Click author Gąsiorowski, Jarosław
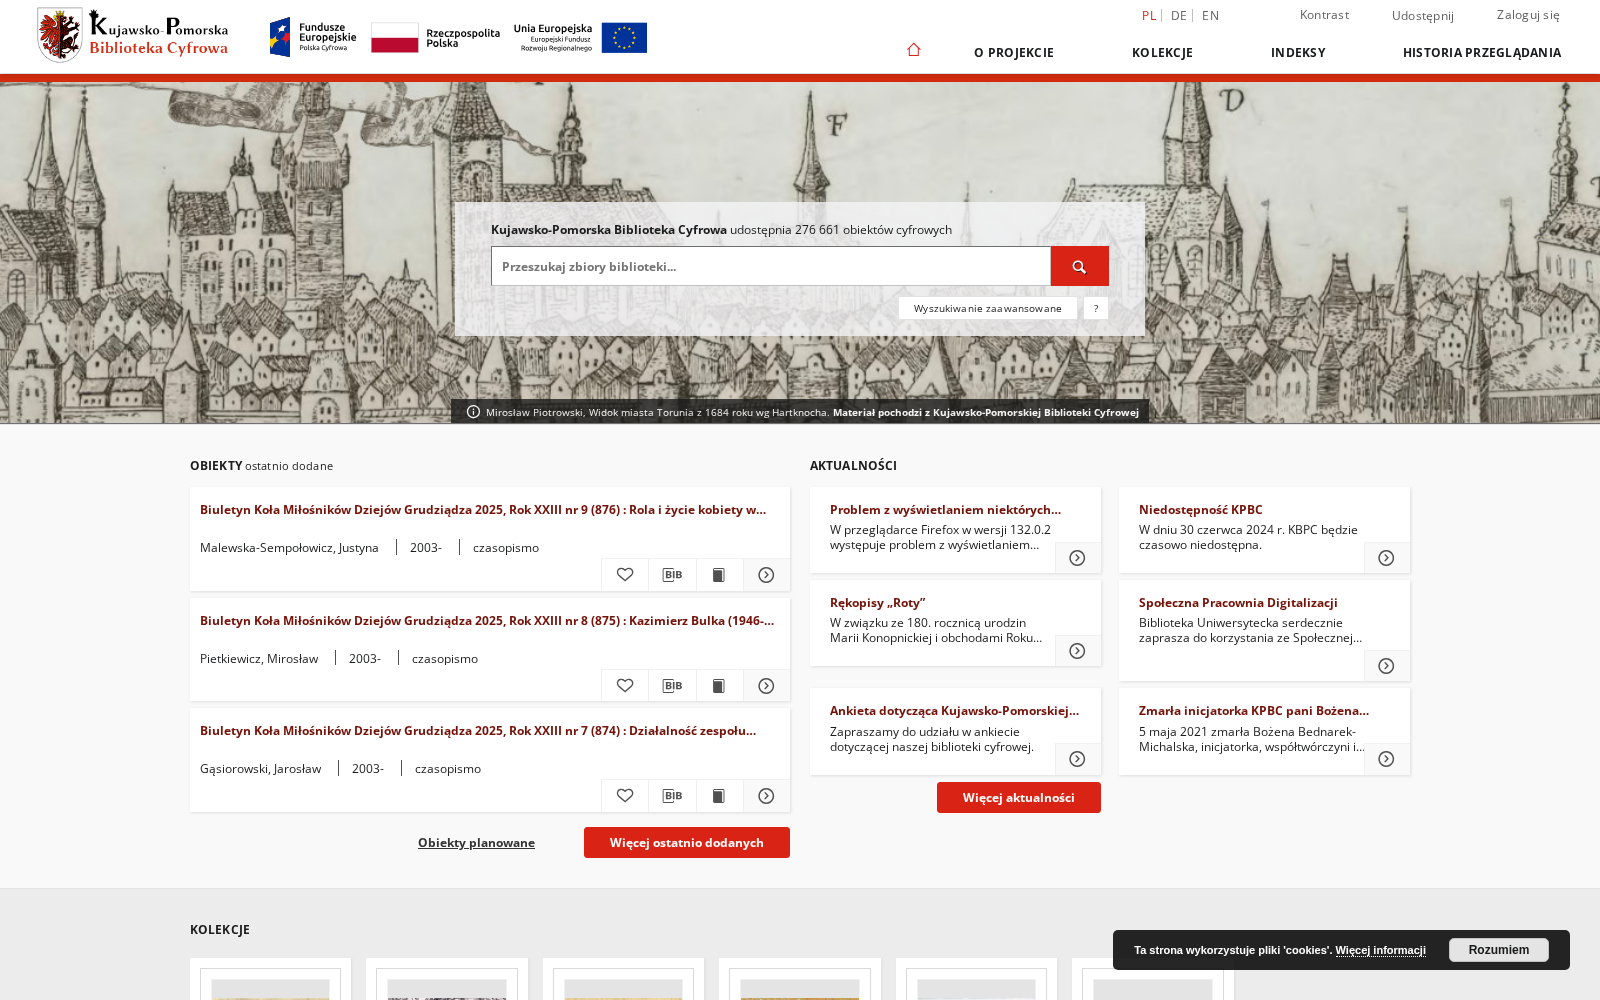 260,769
